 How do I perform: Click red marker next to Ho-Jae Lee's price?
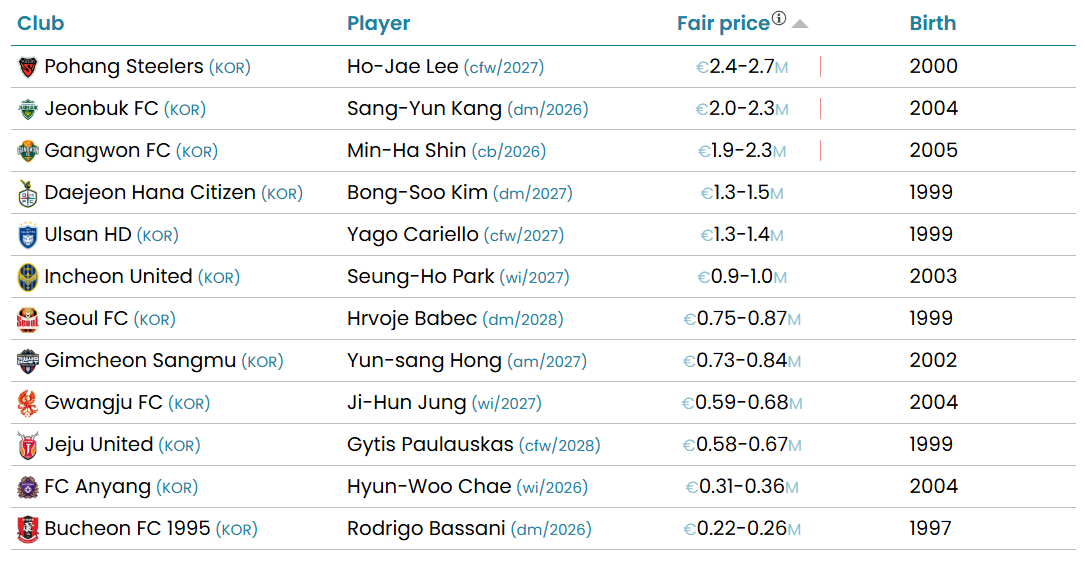click(820, 67)
